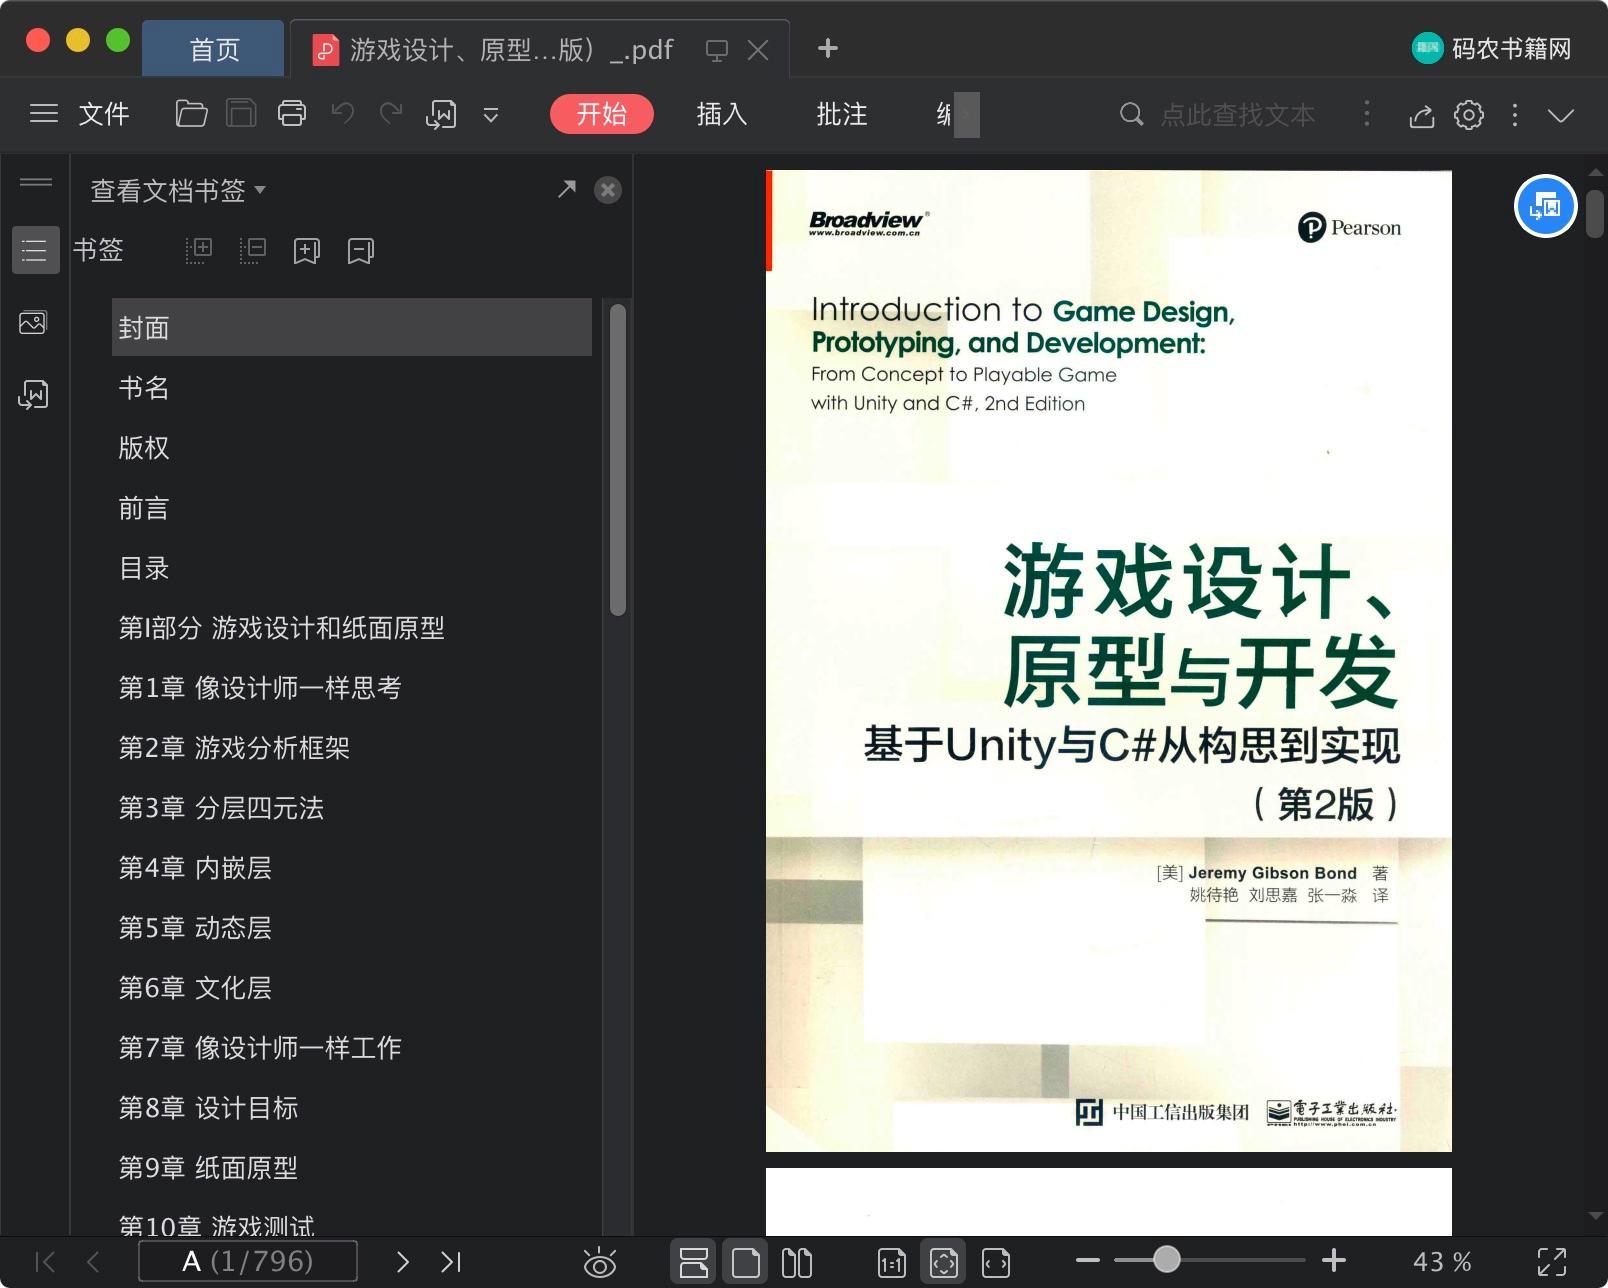Switch to the 首页 tab
This screenshot has height=1288, width=1608.
click(x=214, y=50)
